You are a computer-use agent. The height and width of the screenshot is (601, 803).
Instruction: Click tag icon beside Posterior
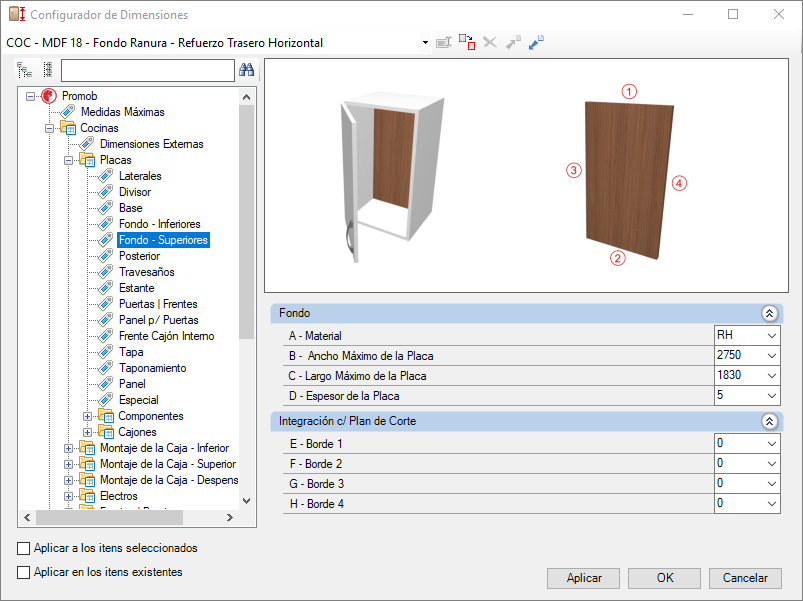coord(106,255)
